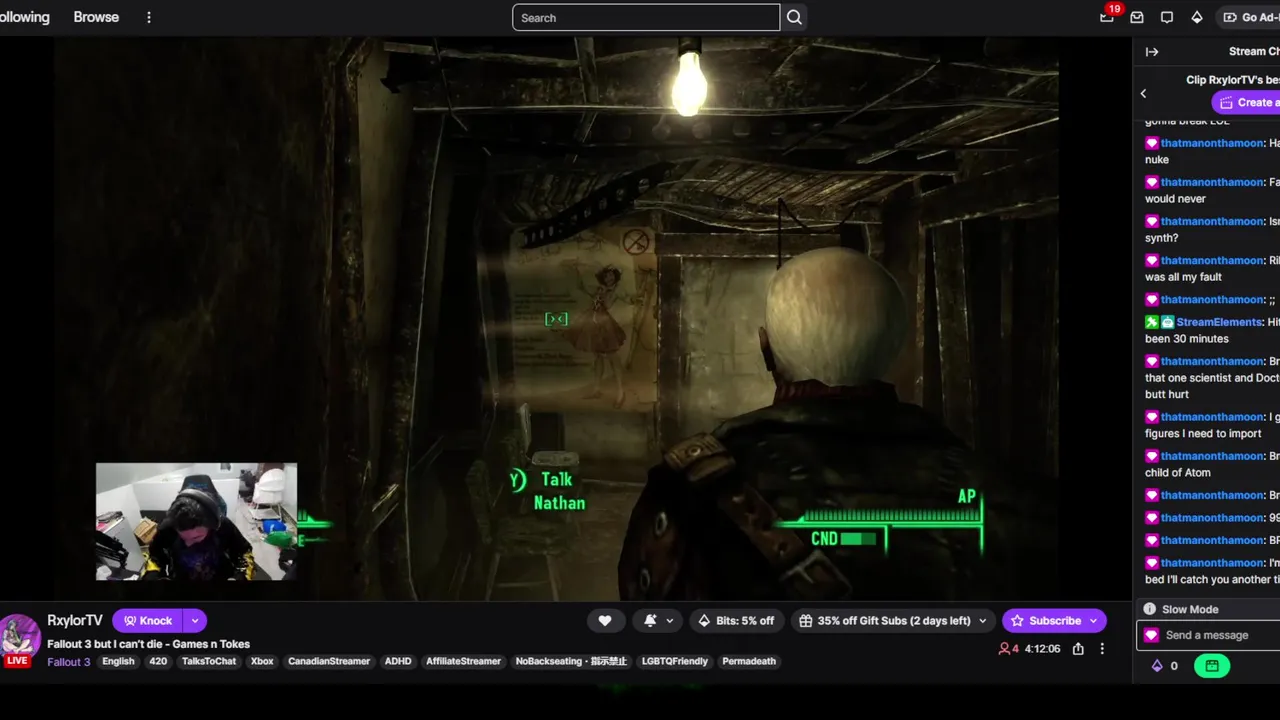Open the notification bell settings dropdown
1280x720 pixels.
pyautogui.click(x=659, y=620)
